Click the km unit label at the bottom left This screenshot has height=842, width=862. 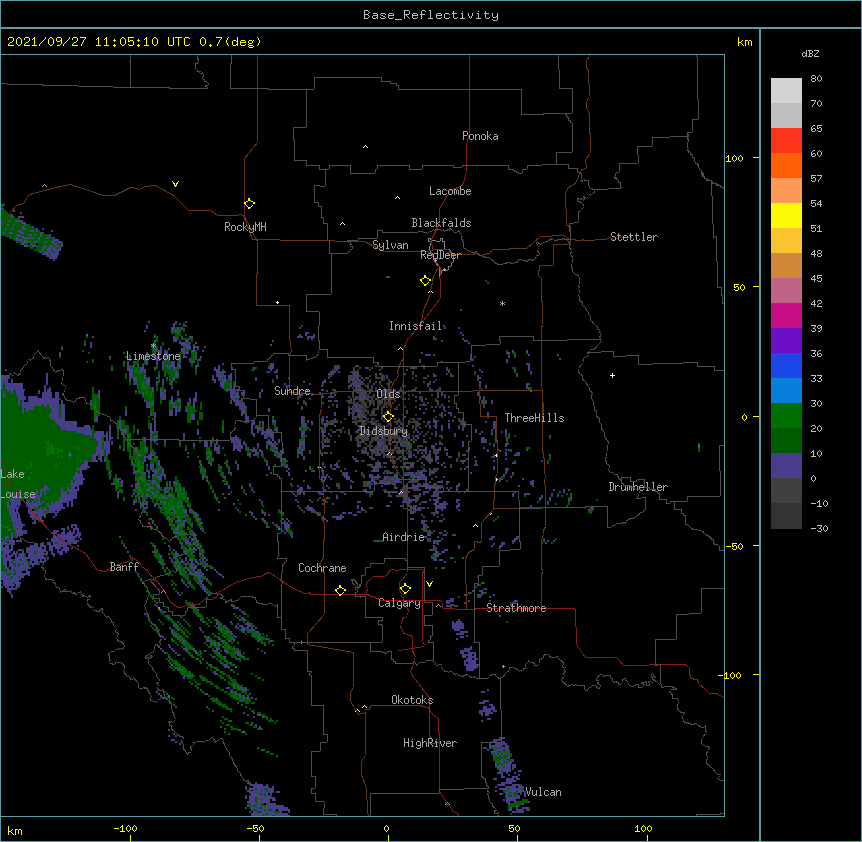coord(15,831)
